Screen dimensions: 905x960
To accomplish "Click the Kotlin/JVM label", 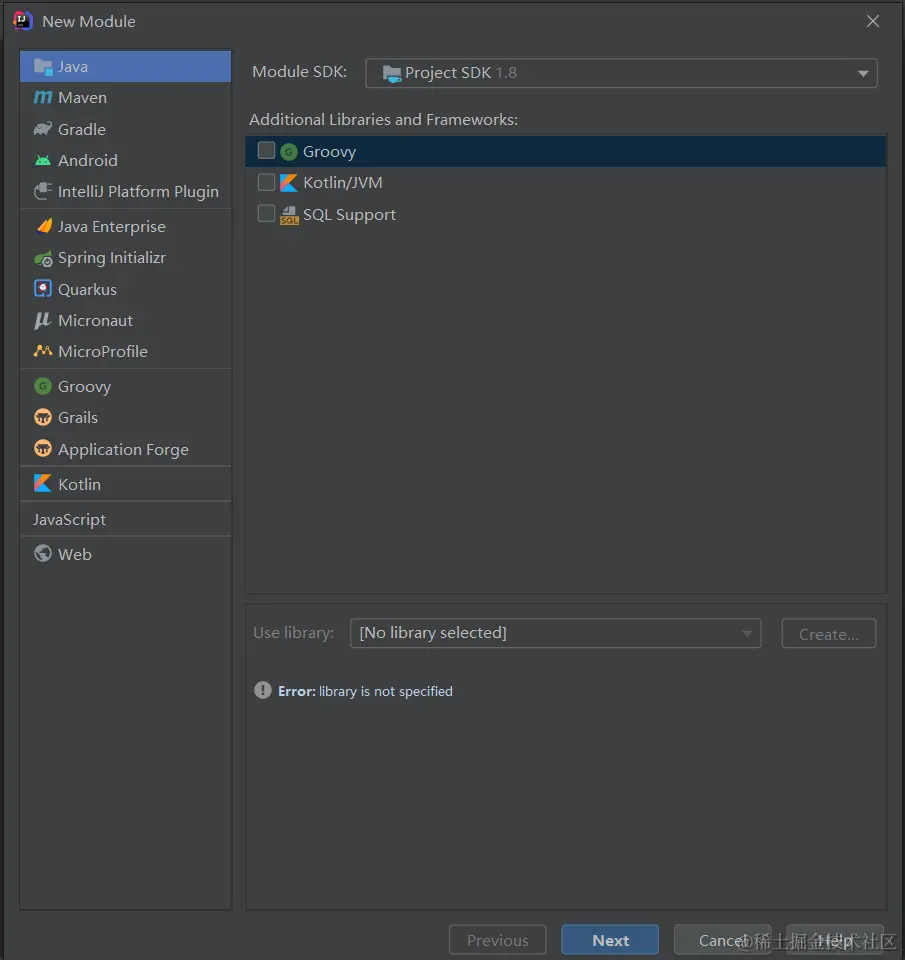I will coord(343,182).
